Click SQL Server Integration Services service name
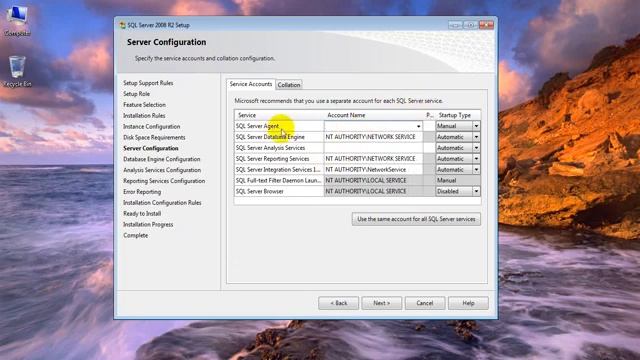This screenshot has height=360, width=640. [278, 169]
